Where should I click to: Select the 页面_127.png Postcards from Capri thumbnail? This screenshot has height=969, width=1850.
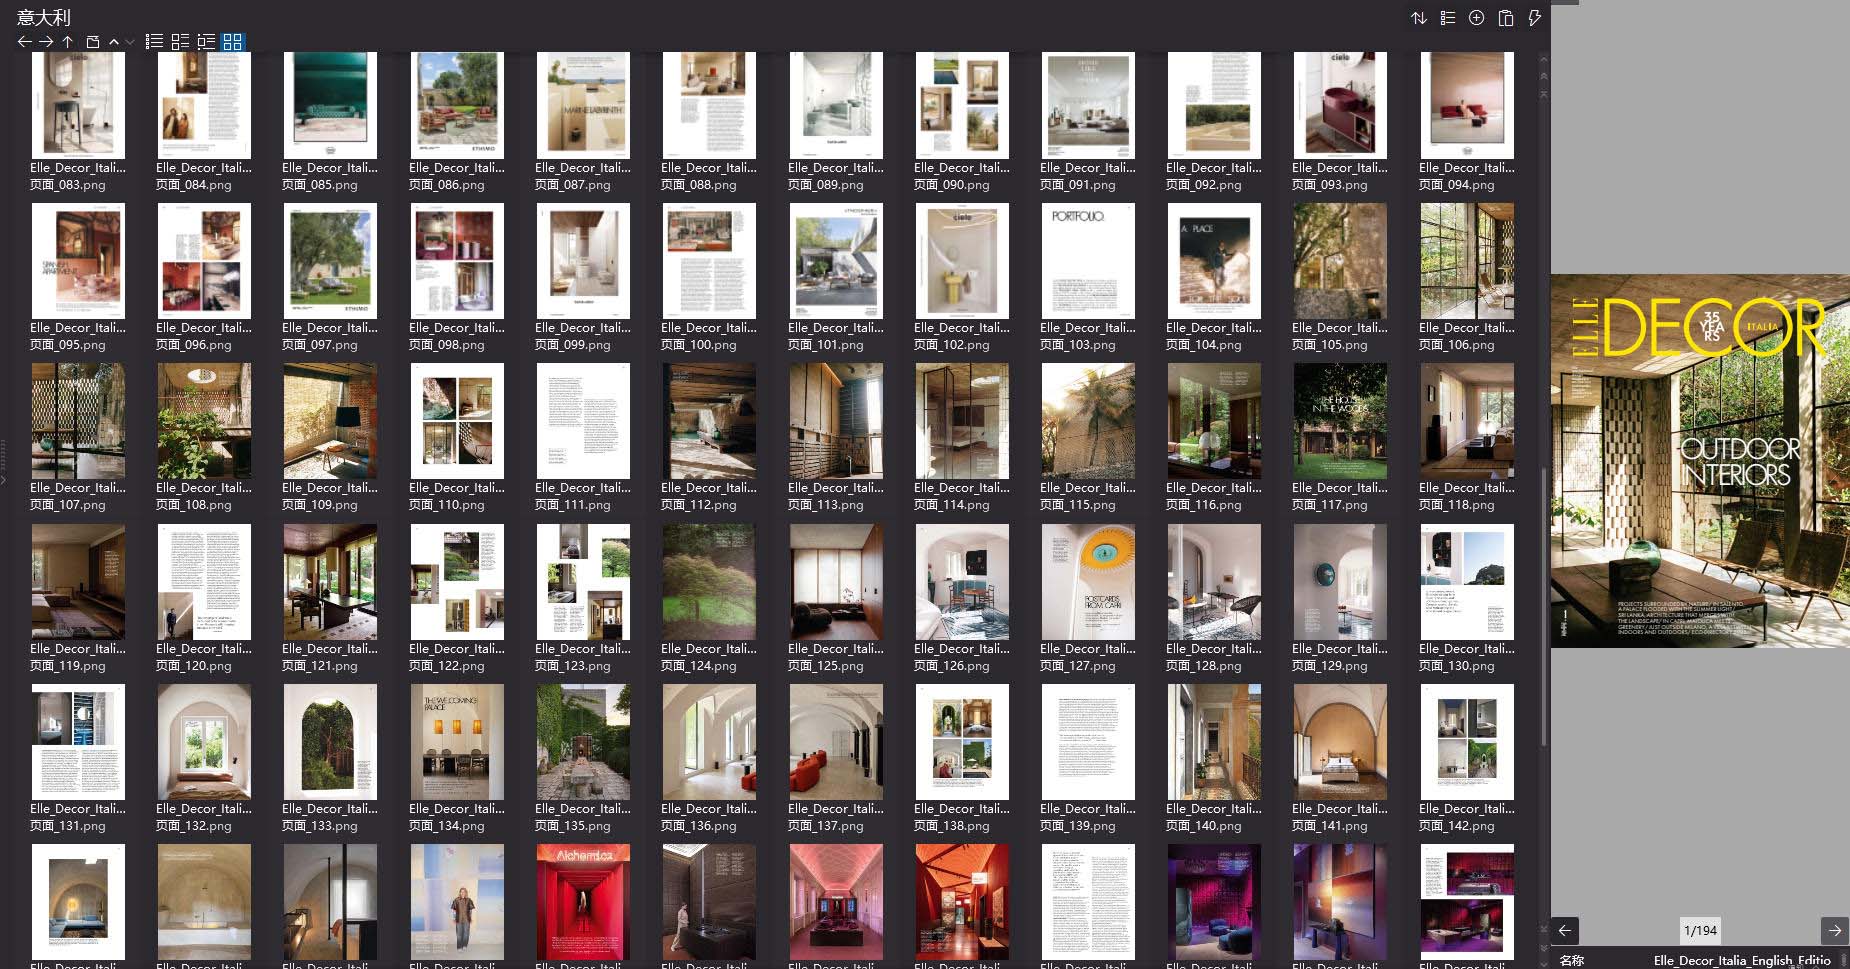1087,582
